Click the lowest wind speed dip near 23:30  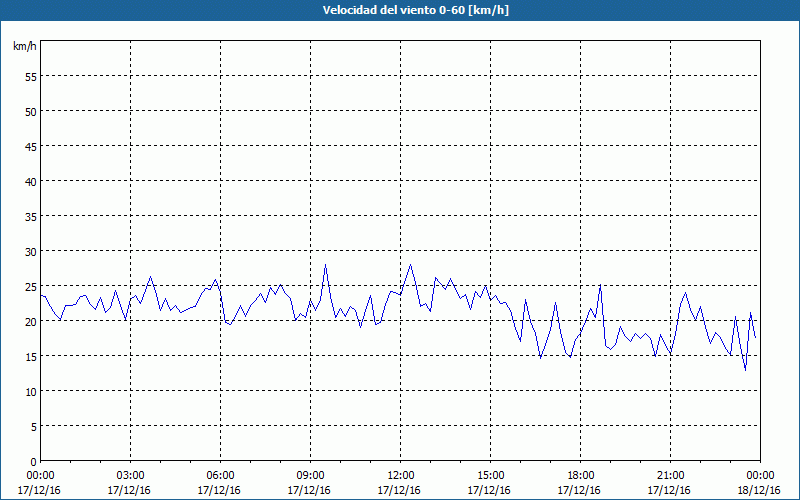[745, 369]
